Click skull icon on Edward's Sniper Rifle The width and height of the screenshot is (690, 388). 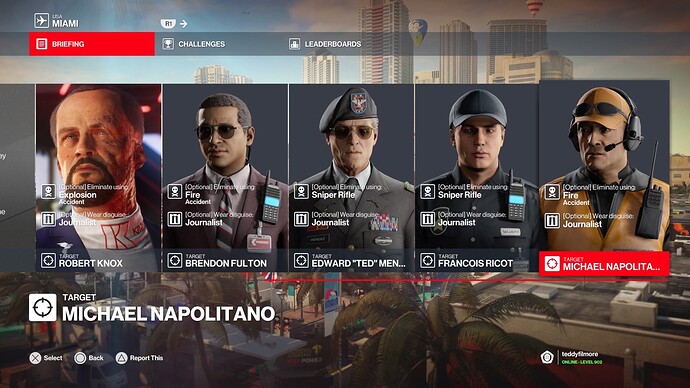click(x=301, y=192)
